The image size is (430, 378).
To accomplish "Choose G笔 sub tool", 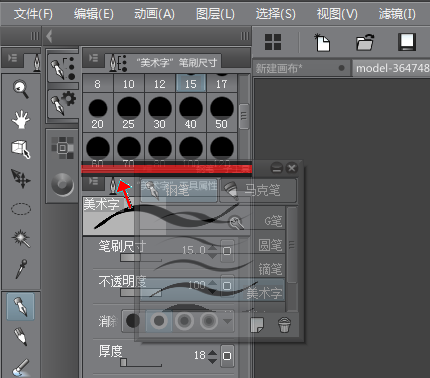I will click(212, 218).
